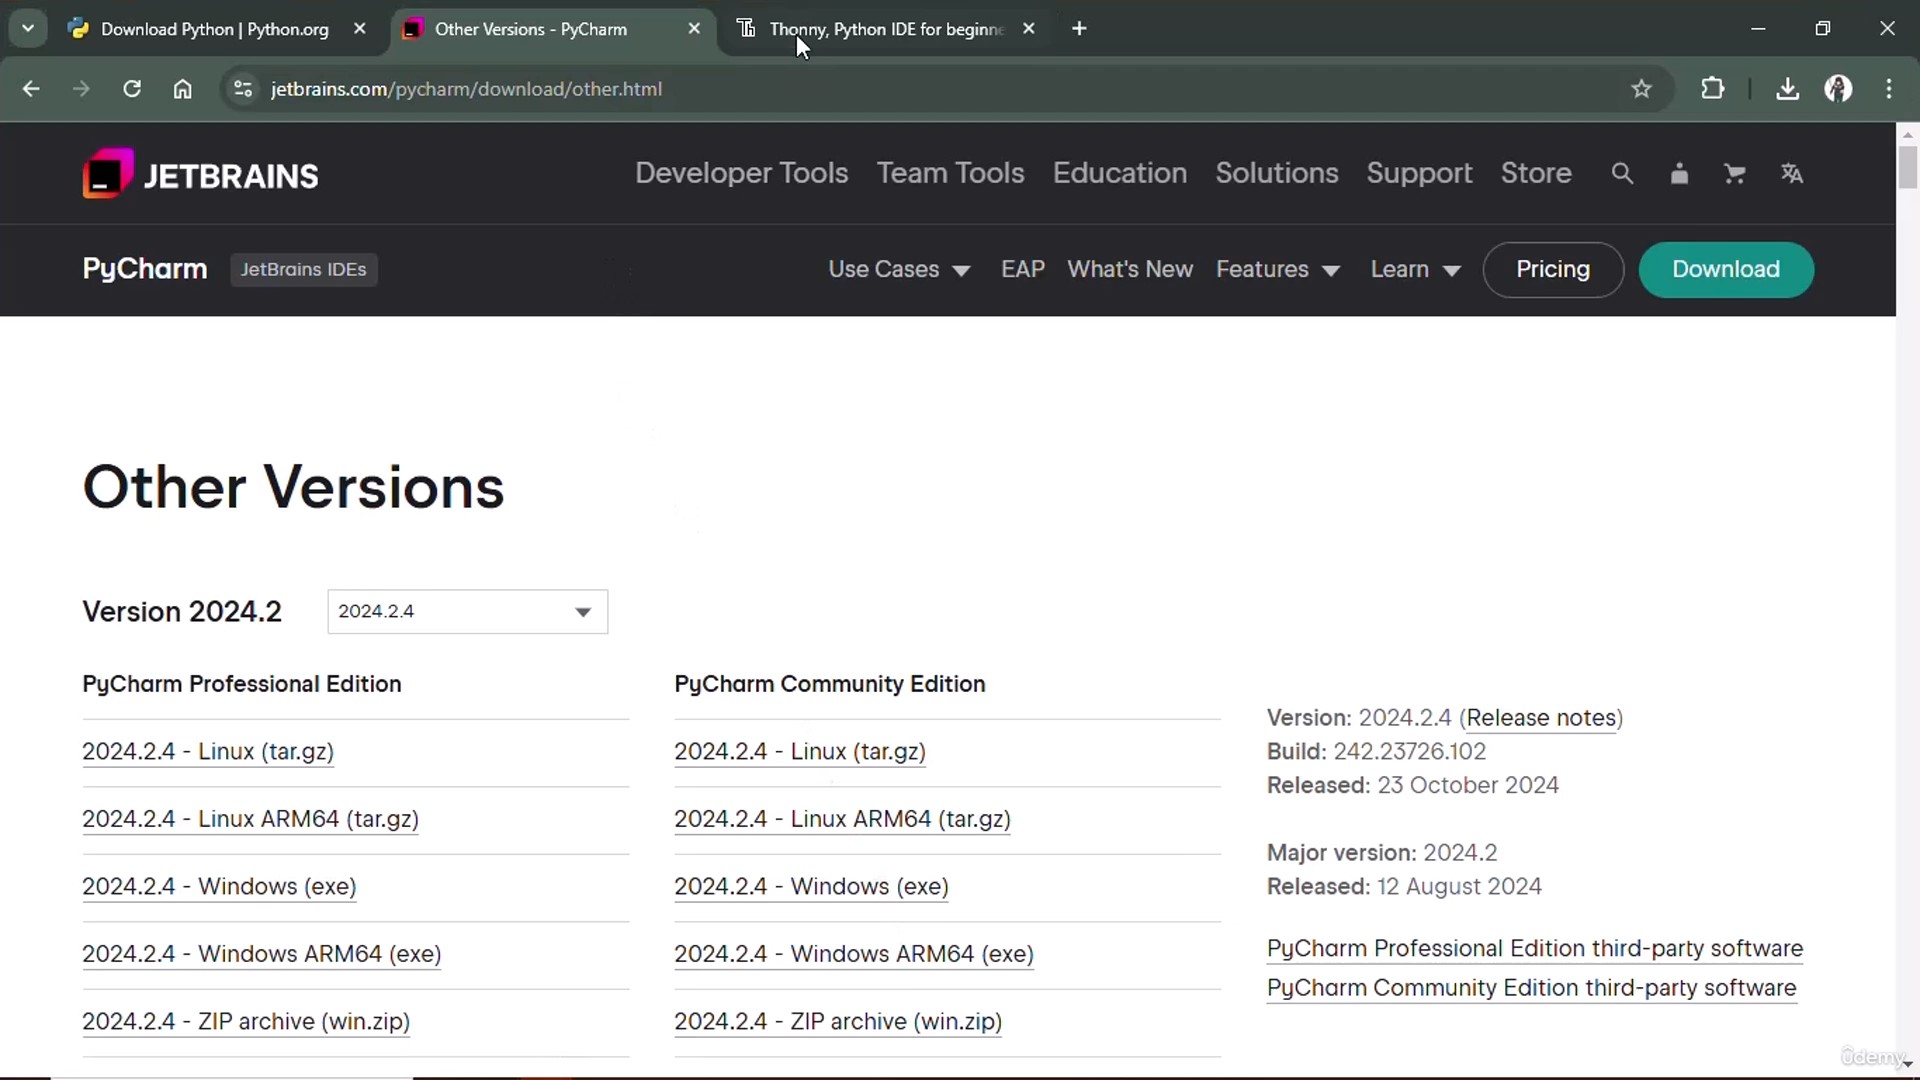Expand the Learn dropdown
The height and width of the screenshot is (1080, 1920).
click(1415, 269)
